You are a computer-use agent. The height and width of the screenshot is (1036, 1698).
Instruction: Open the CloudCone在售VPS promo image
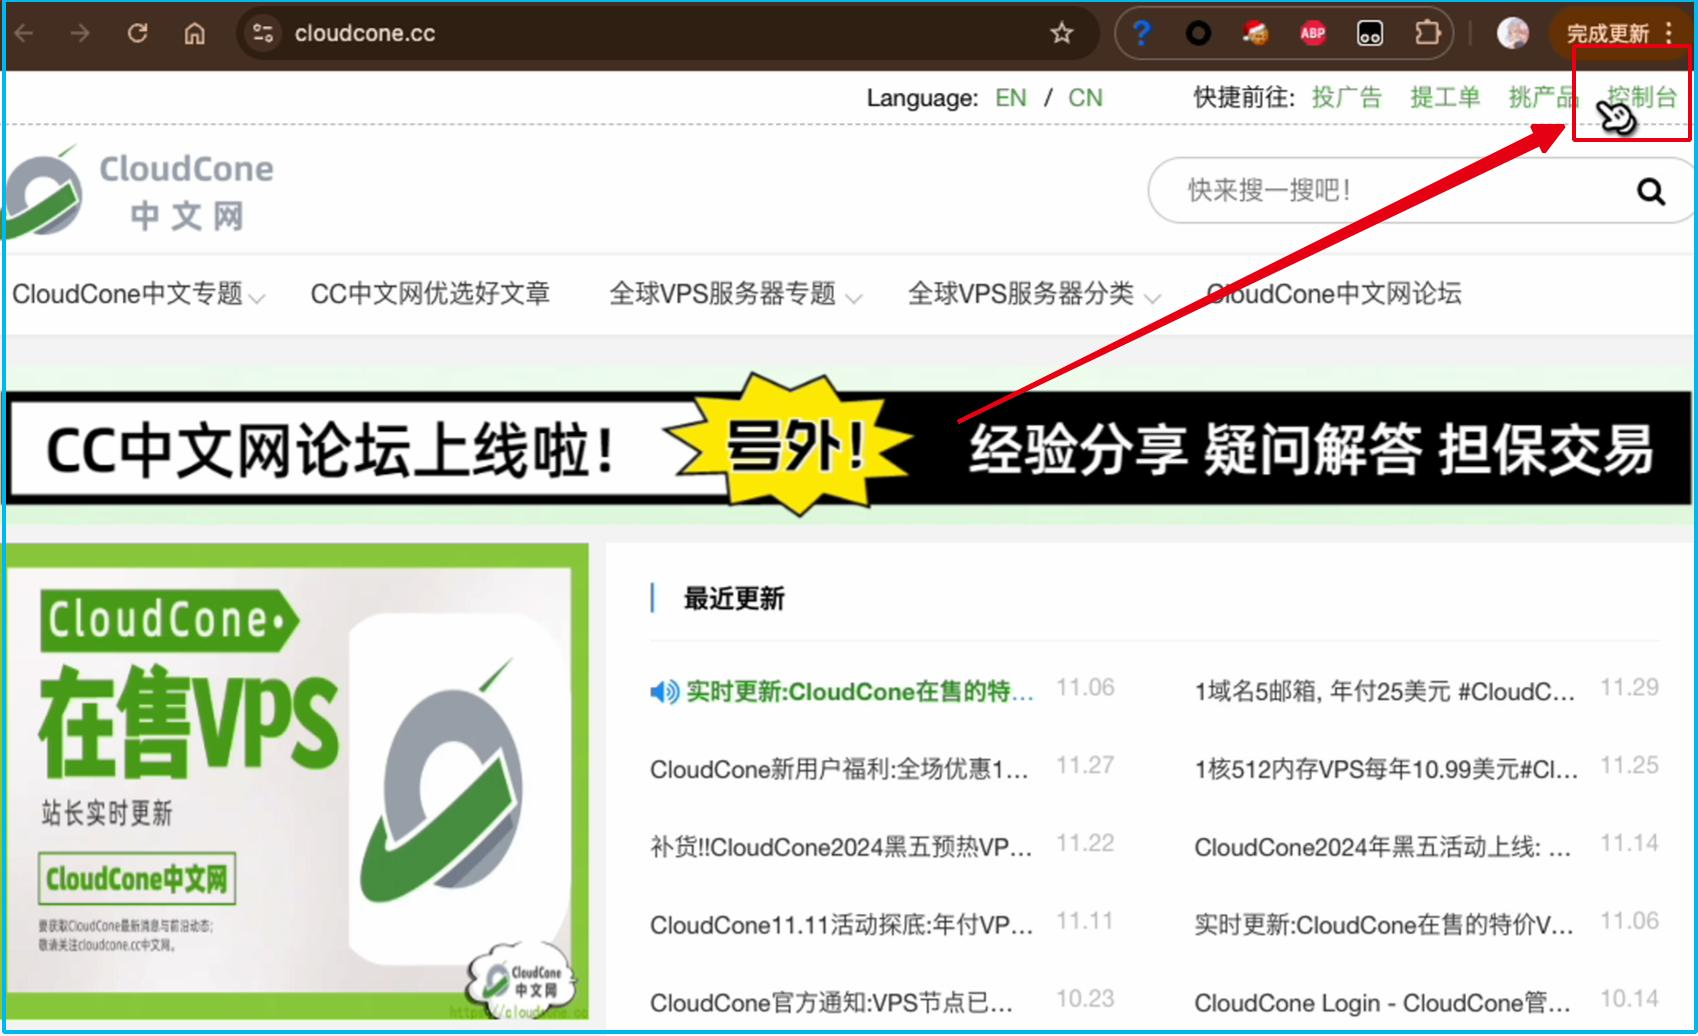point(297,782)
